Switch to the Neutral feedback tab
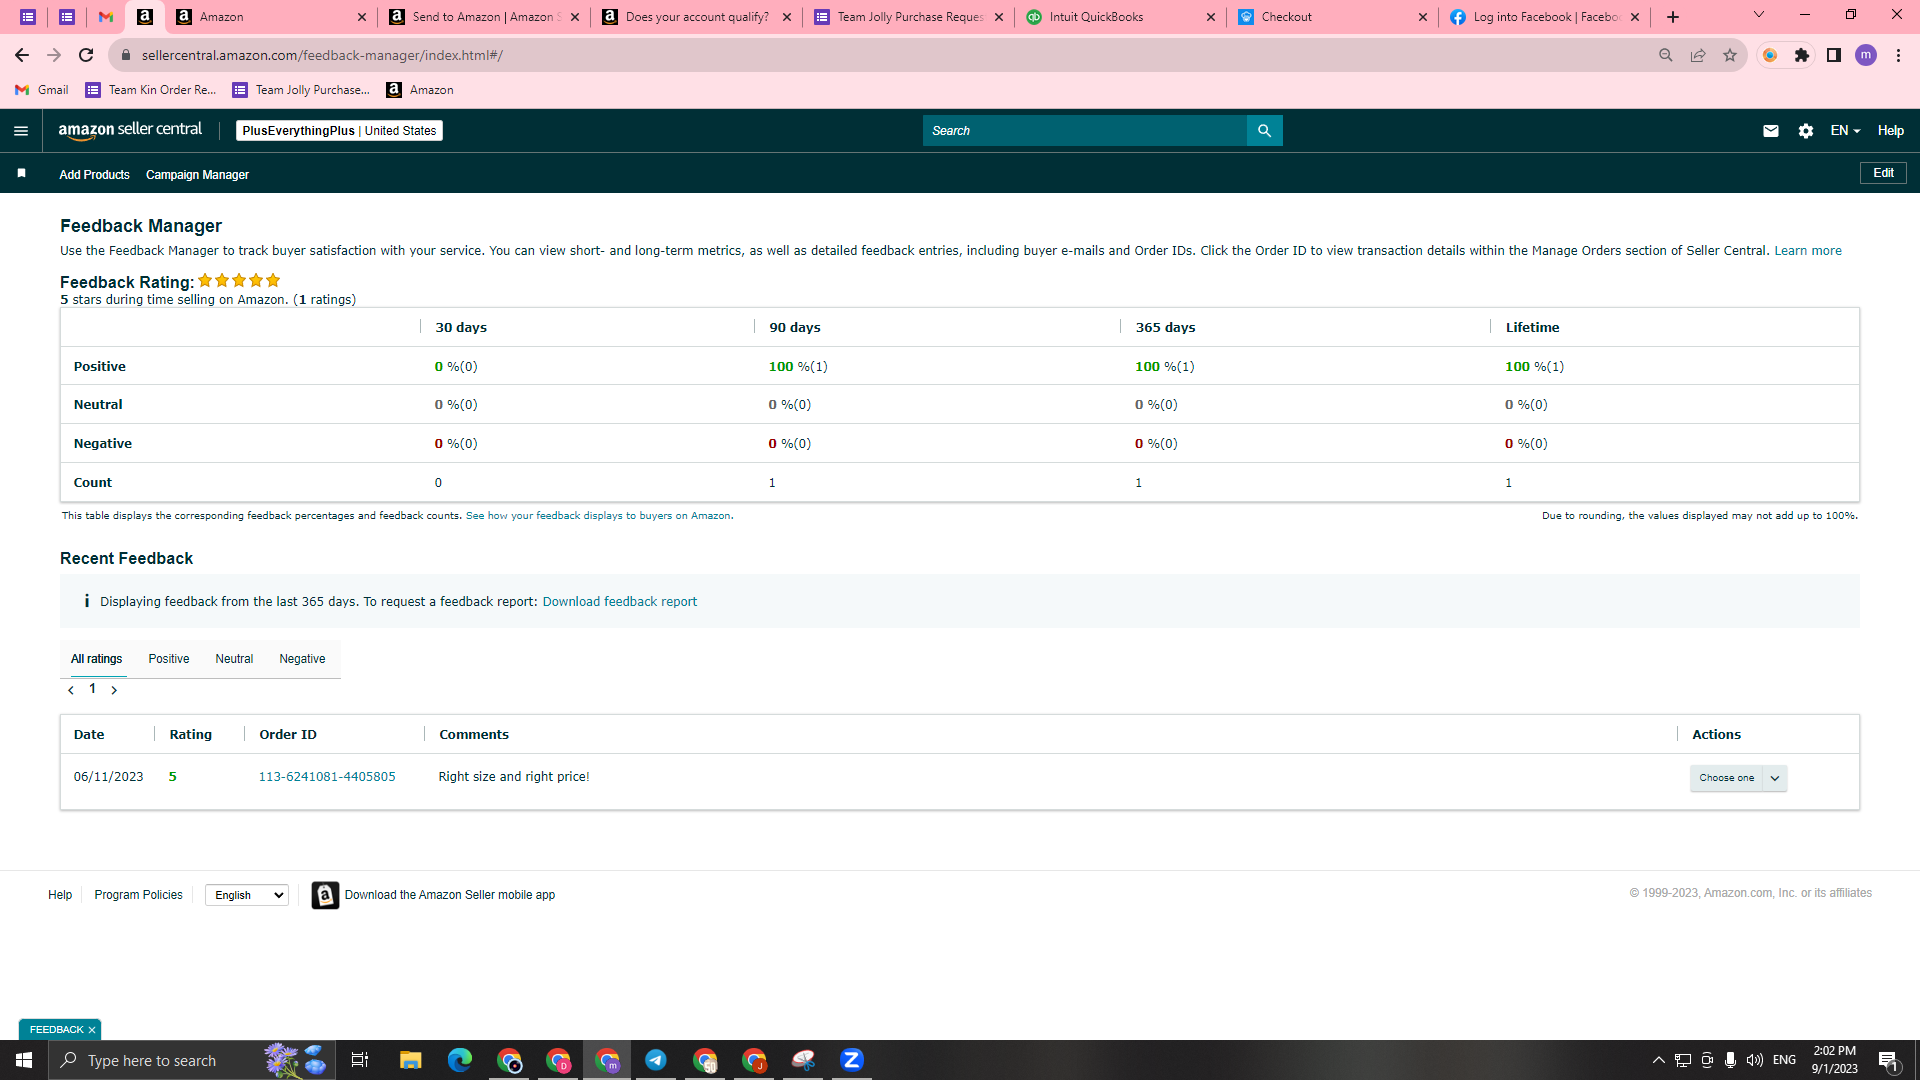The width and height of the screenshot is (1920, 1080). [234, 659]
